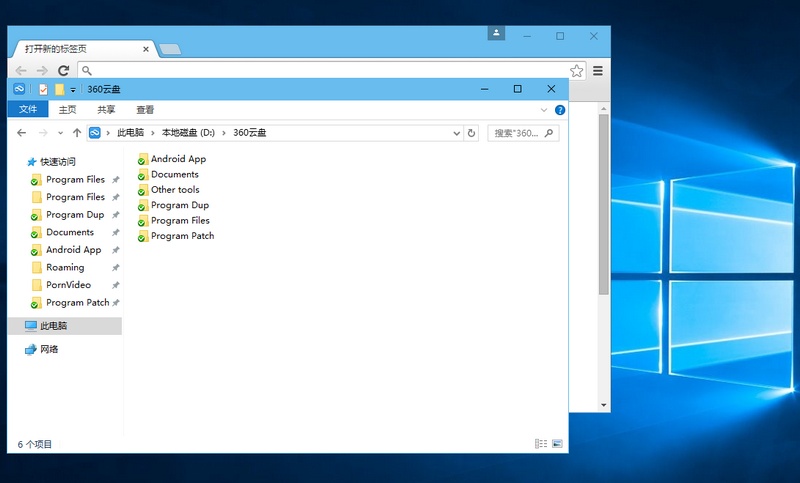Click the browser back button
The image size is (800, 483).
pyautogui.click(x=21, y=70)
